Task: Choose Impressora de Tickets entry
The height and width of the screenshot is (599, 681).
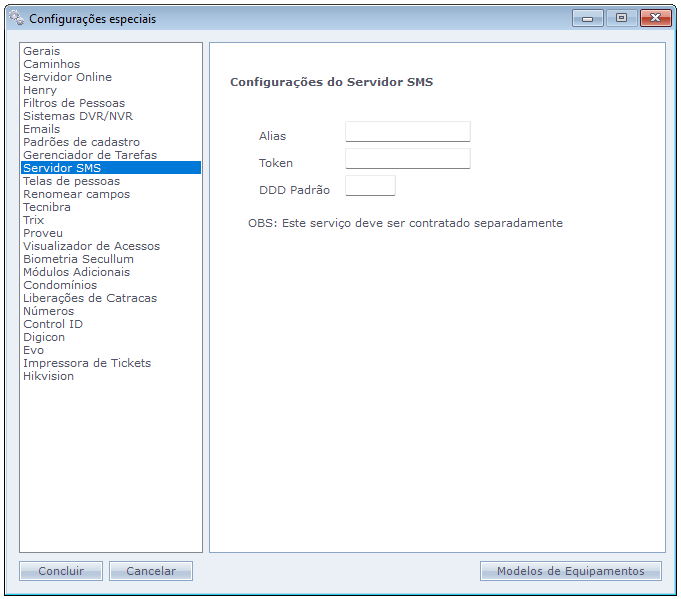Action: coord(87,363)
